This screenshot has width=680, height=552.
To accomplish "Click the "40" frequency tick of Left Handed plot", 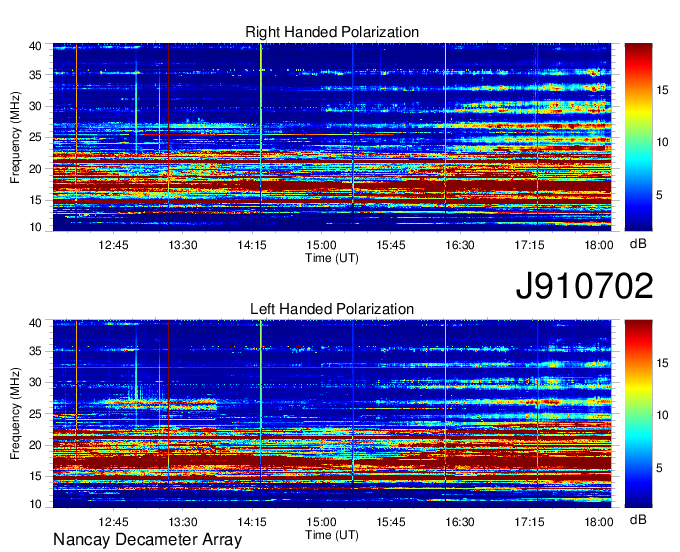I will coord(35,323).
